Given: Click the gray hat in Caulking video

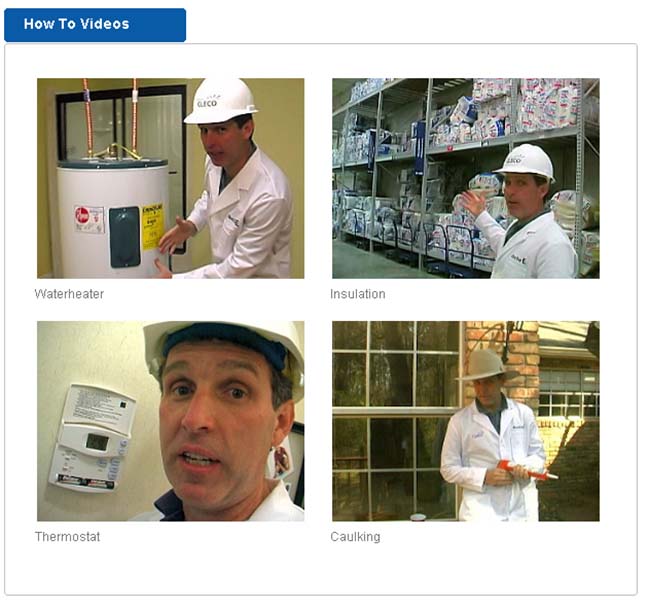Looking at the screenshot, I should coord(487,366).
